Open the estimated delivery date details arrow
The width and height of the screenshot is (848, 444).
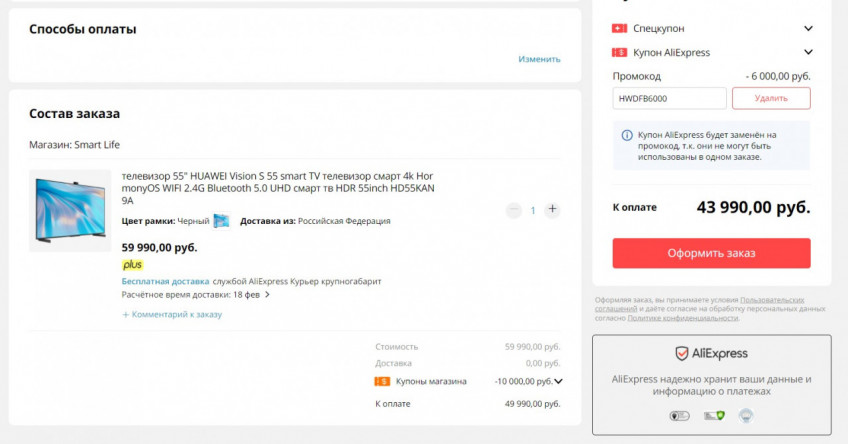267,295
